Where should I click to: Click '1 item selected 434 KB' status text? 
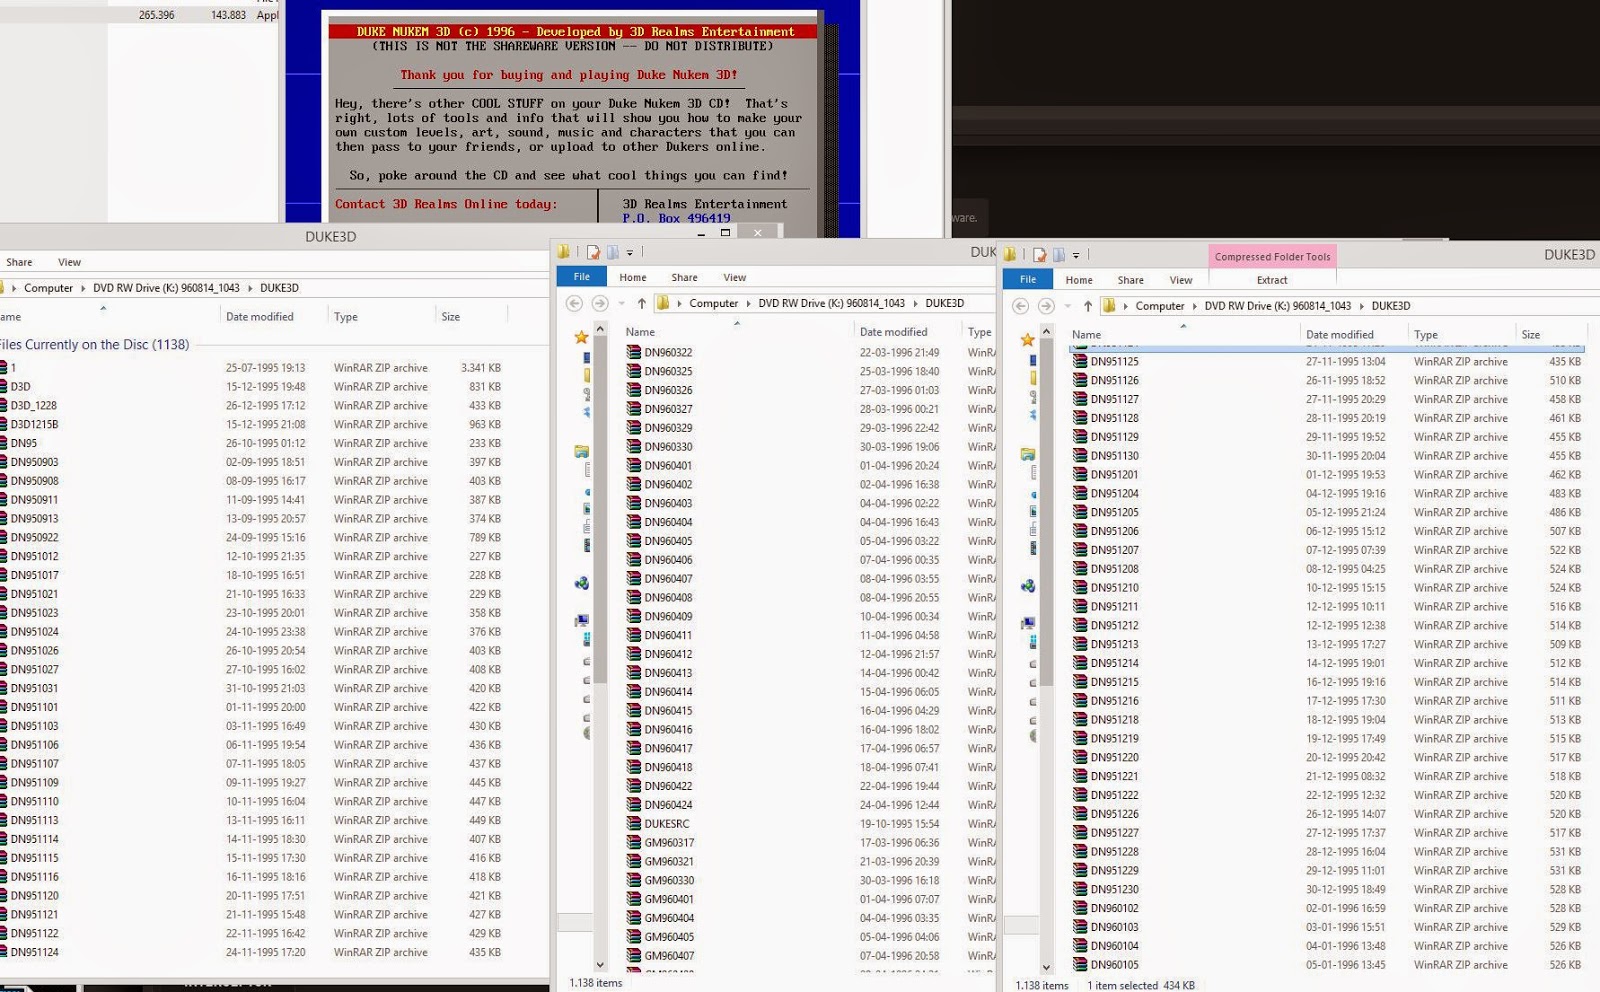[1141, 985]
